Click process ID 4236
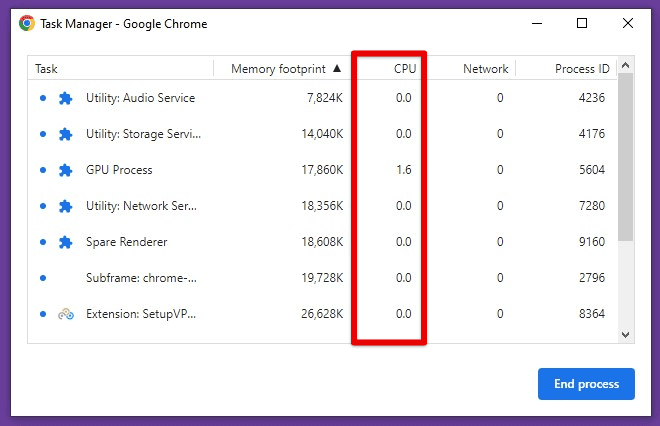The image size is (660, 426). (592, 98)
